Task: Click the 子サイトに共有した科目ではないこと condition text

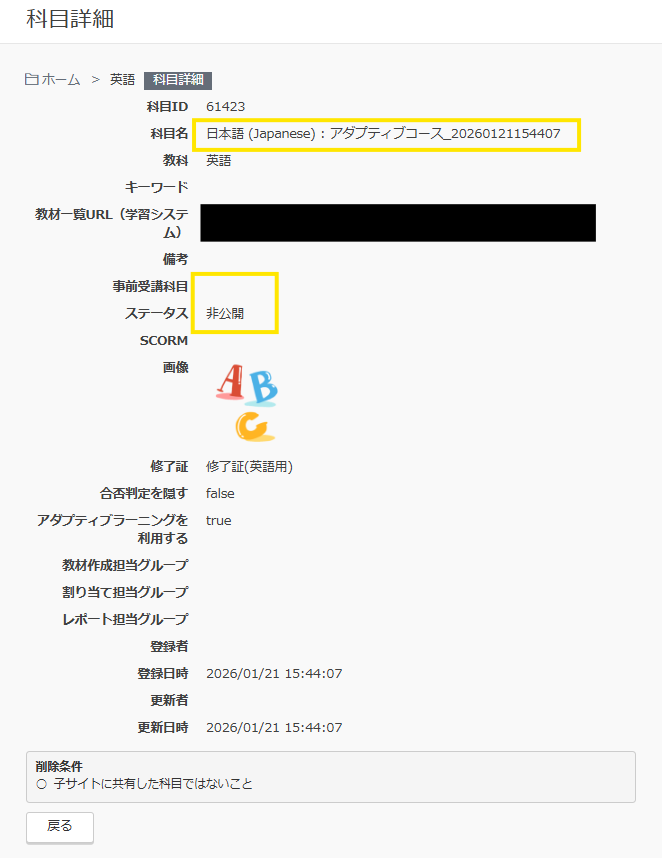Action: click(153, 784)
